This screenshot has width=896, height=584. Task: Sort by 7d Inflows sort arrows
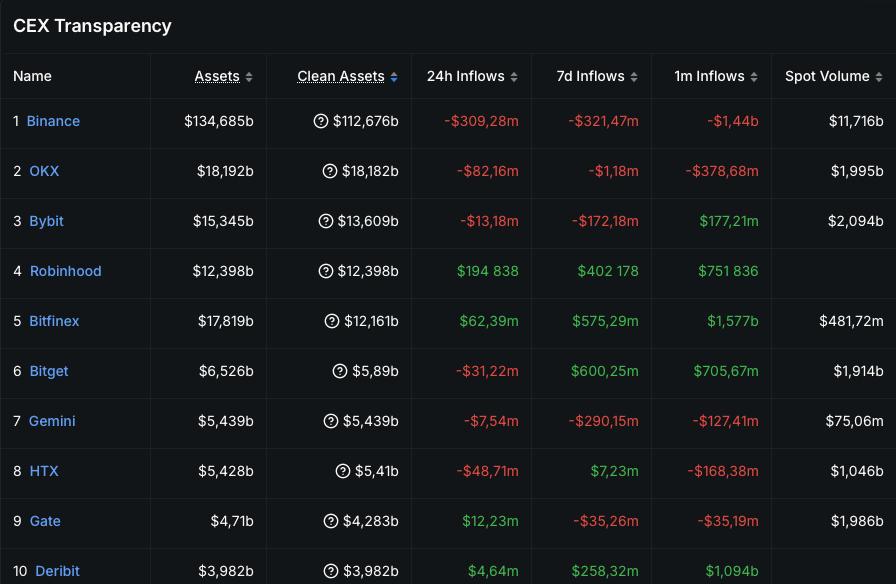pyautogui.click(x=634, y=77)
